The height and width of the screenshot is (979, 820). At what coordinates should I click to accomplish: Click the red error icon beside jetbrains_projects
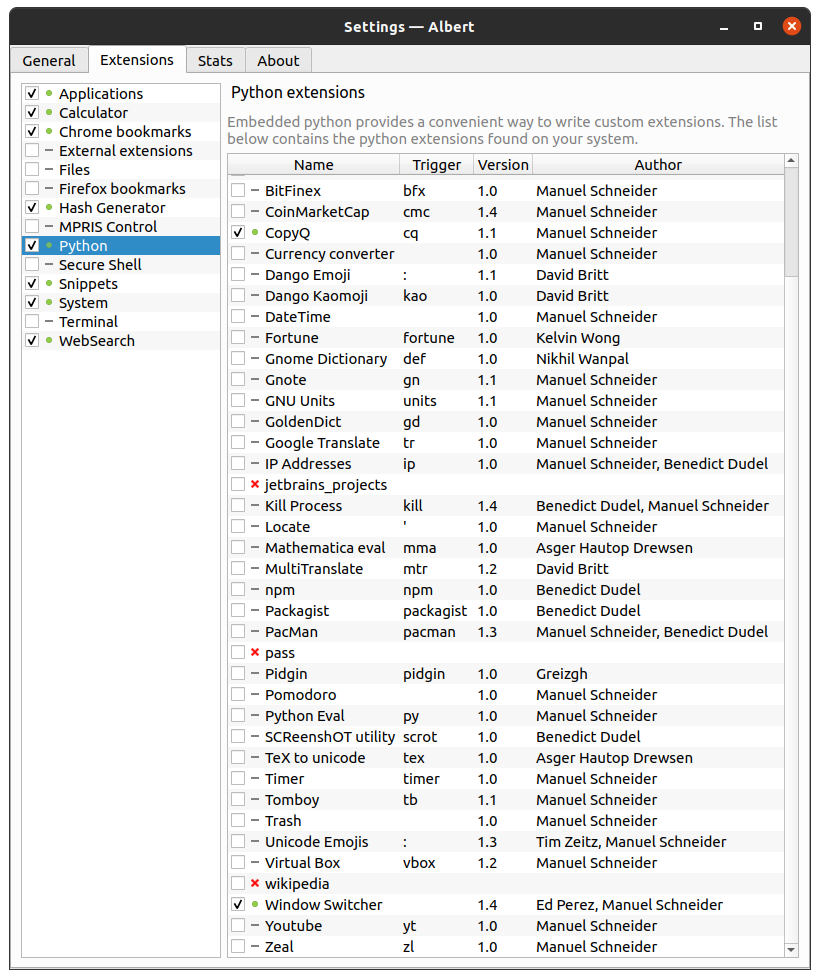click(255, 485)
